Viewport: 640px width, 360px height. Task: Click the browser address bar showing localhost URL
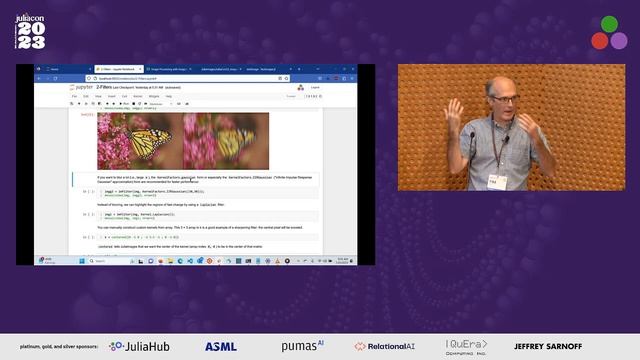[186, 78]
